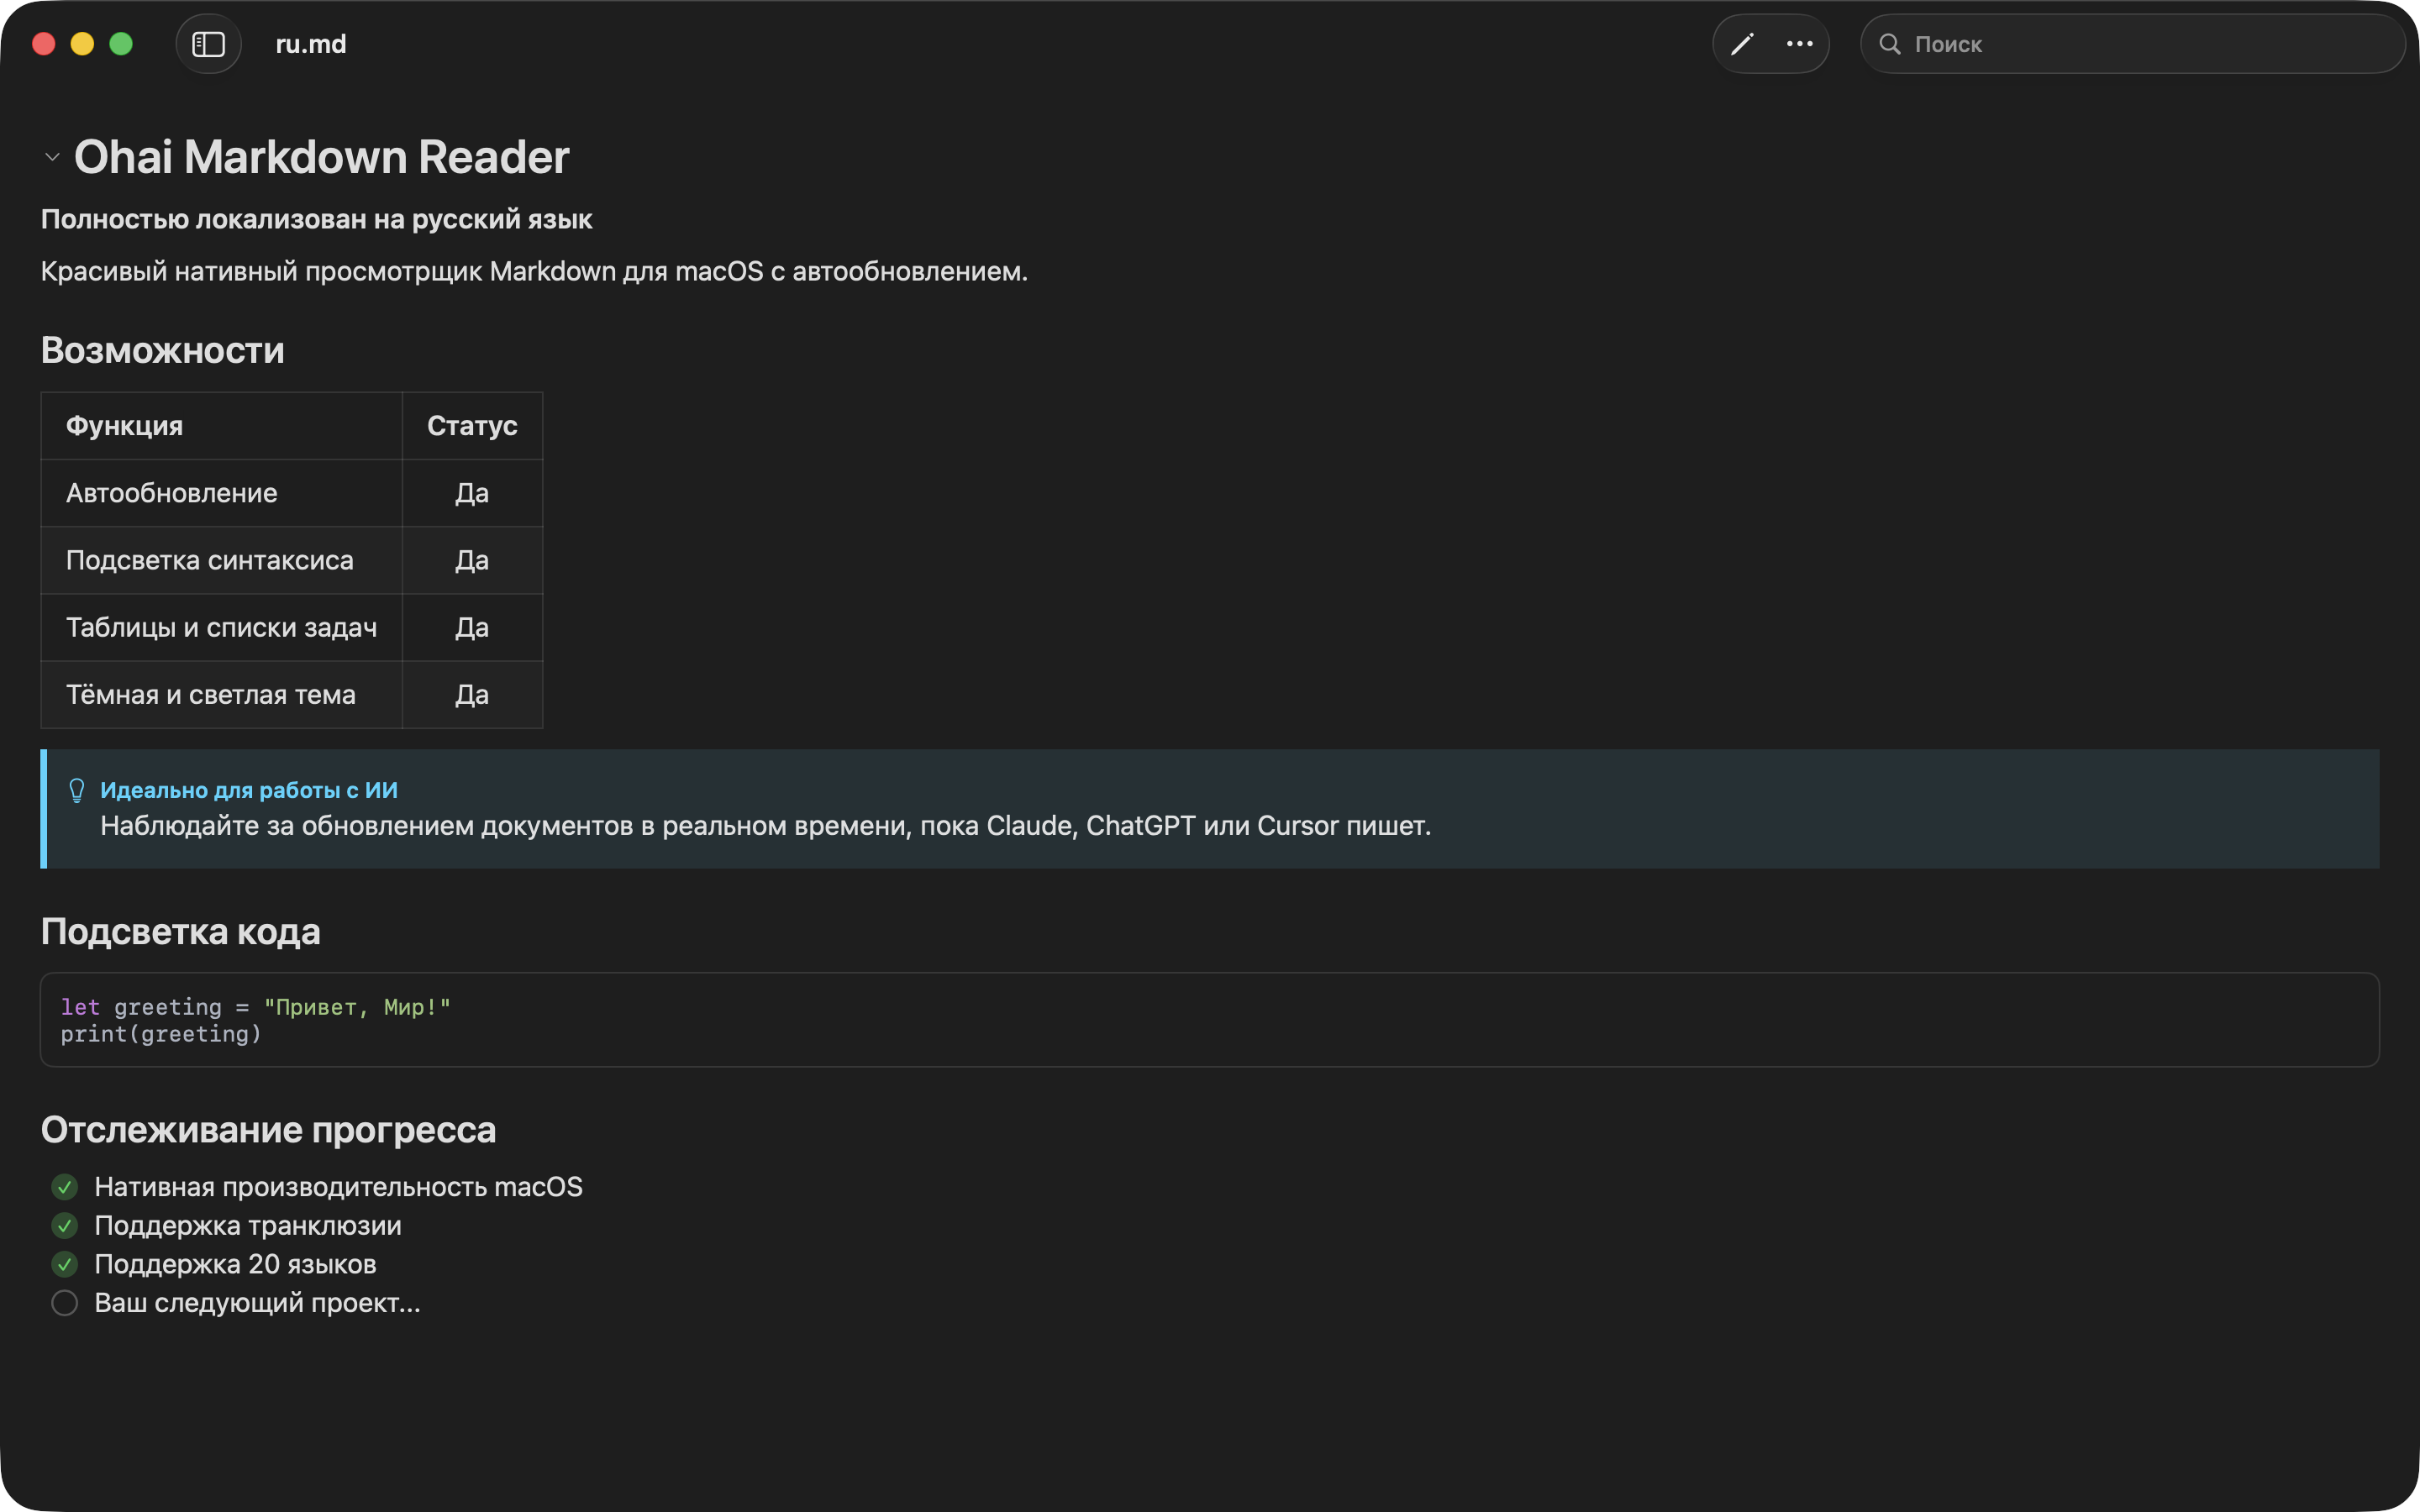Click the ru.md window title
This screenshot has height=1512, width=2420.
click(311, 44)
